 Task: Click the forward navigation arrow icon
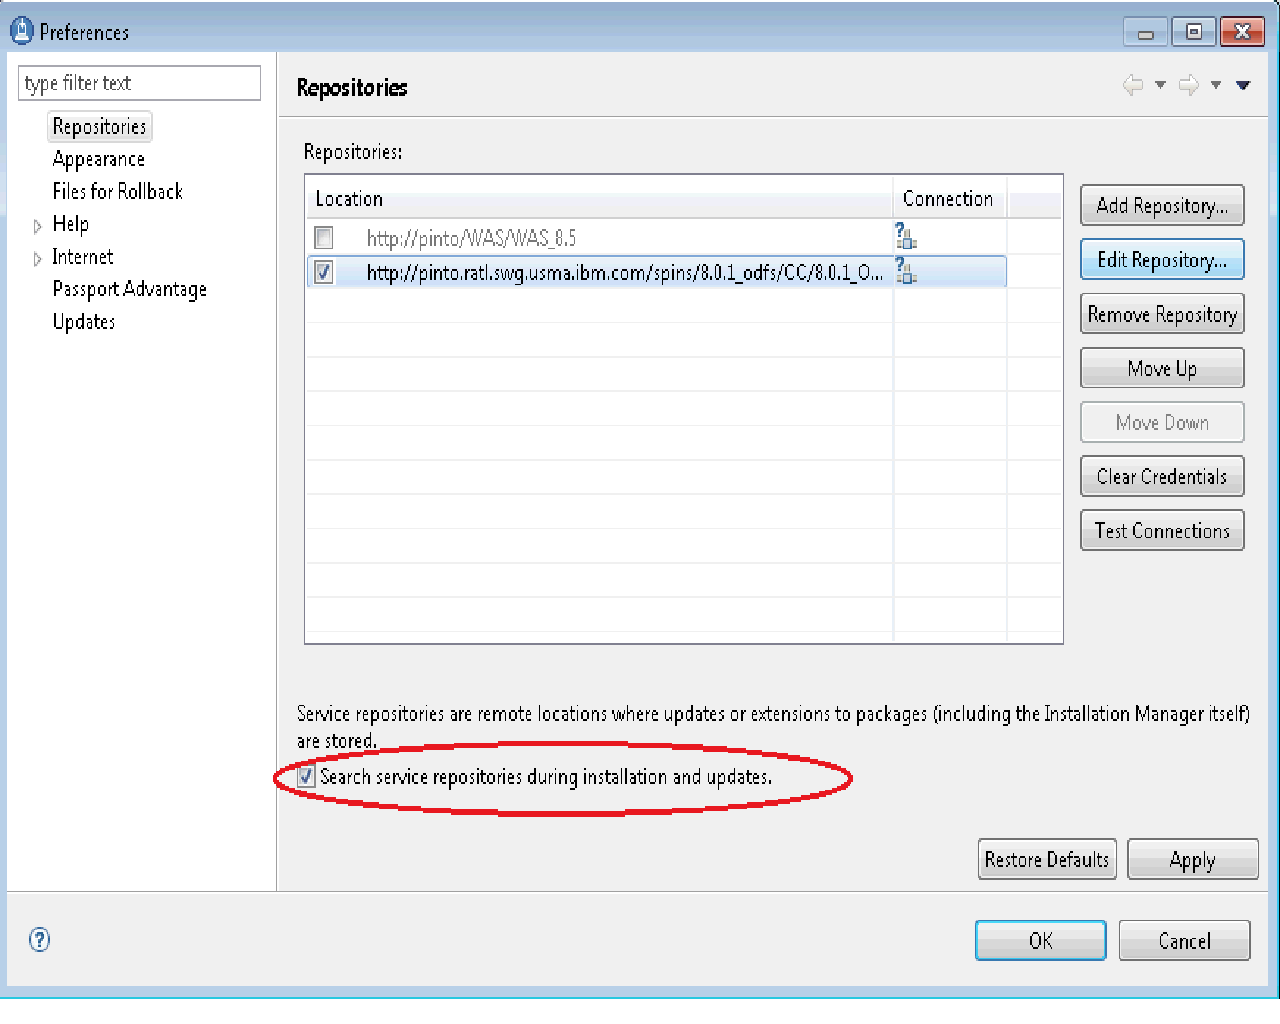1188,85
